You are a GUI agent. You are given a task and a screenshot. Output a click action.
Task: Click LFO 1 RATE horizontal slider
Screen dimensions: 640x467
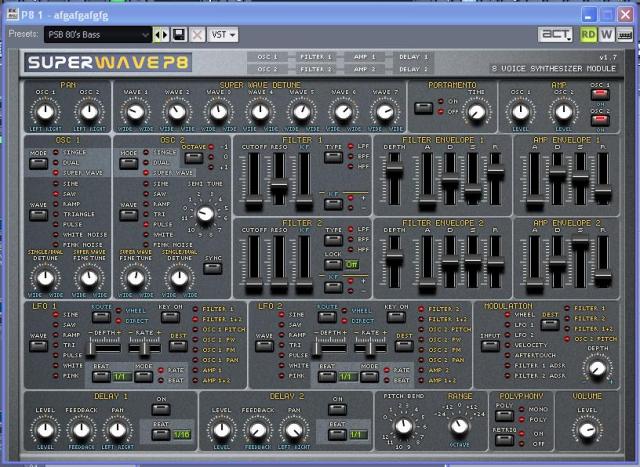pyautogui.click(x=144, y=348)
